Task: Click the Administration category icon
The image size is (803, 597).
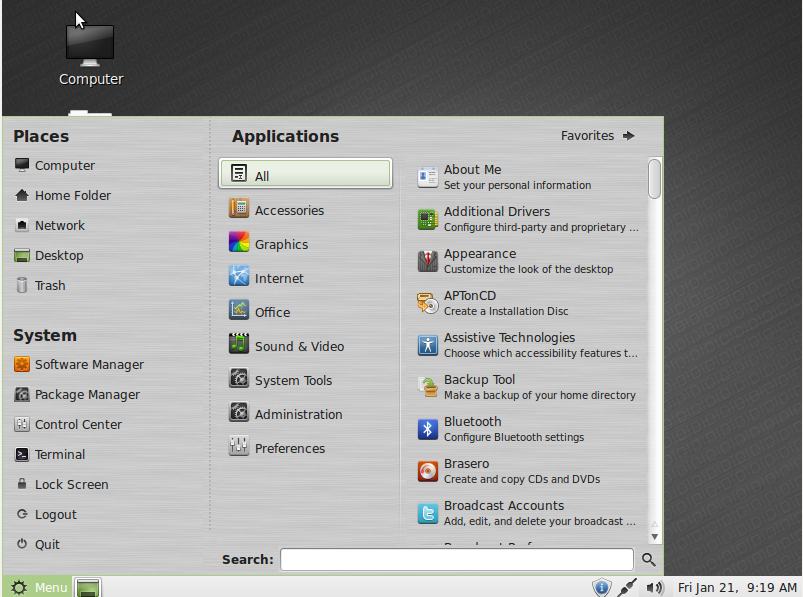Action: 239,412
